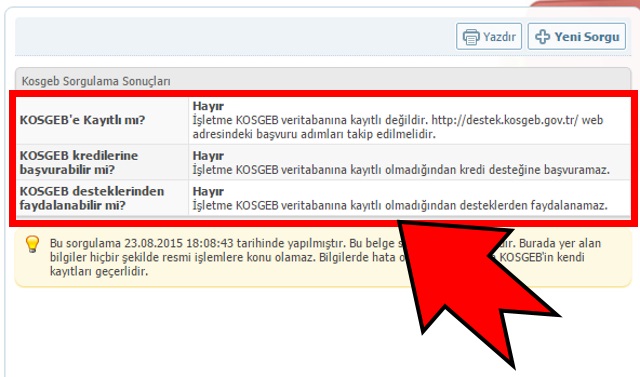Click the label KOSGEB'e Kayıtlı mı?

click(x=82, y=120)
